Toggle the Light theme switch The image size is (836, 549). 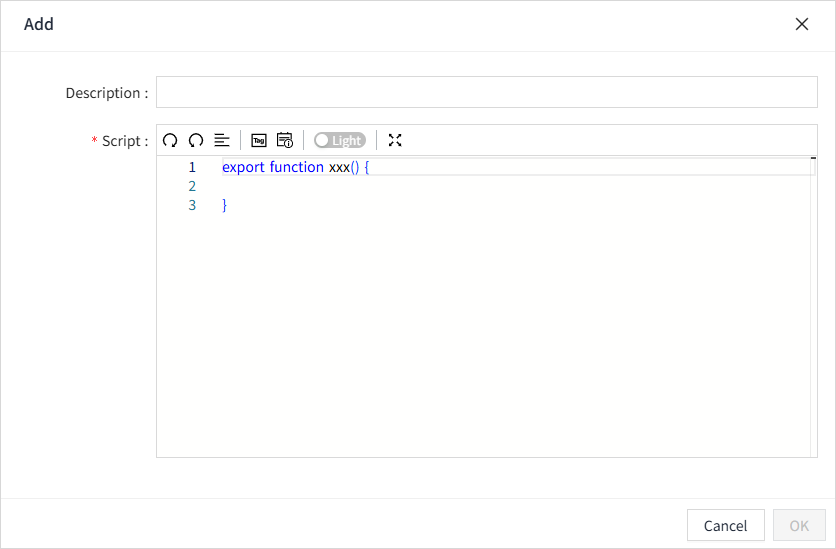tap(339, 141)
